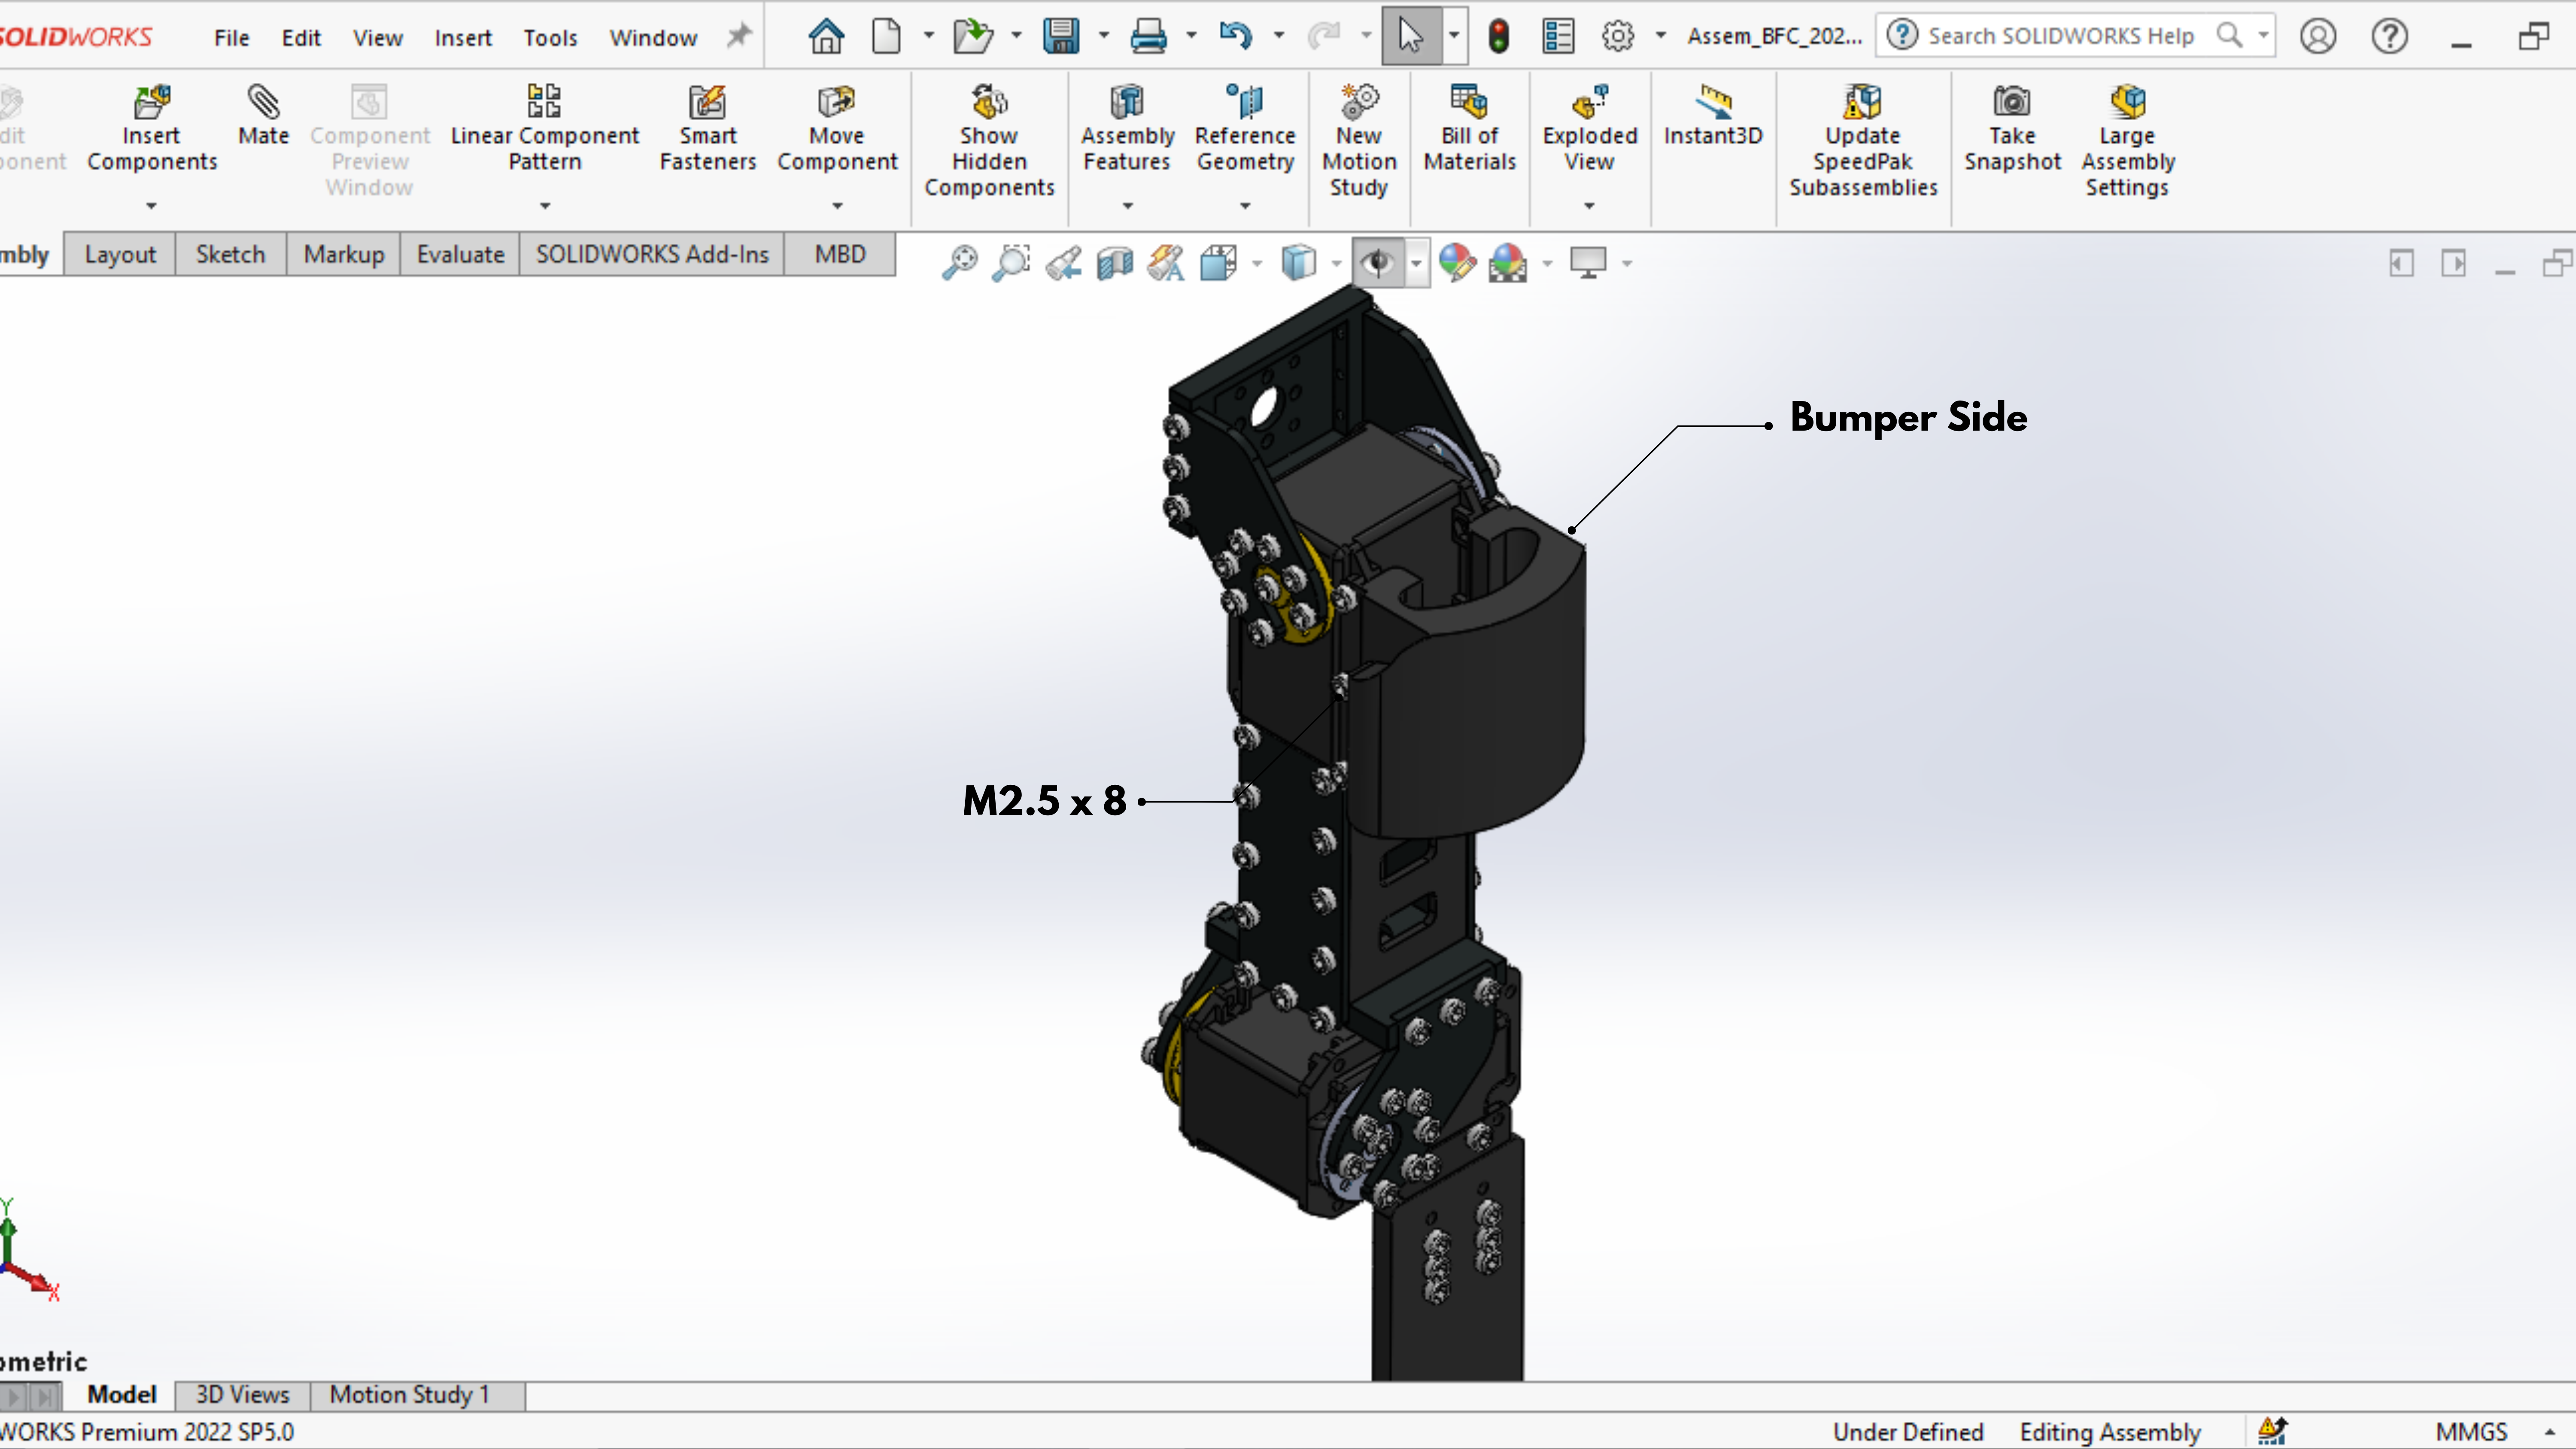This screenshot has width=2576, height=1449.
Task: Click Insert Components tool
Action: click(152, 128)
